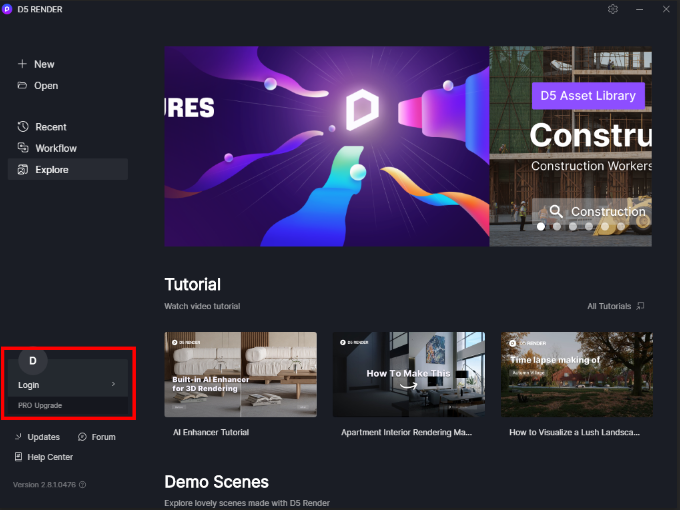Select the second banner carousel dot
This screenshot has height=510, width=680.
557,226
